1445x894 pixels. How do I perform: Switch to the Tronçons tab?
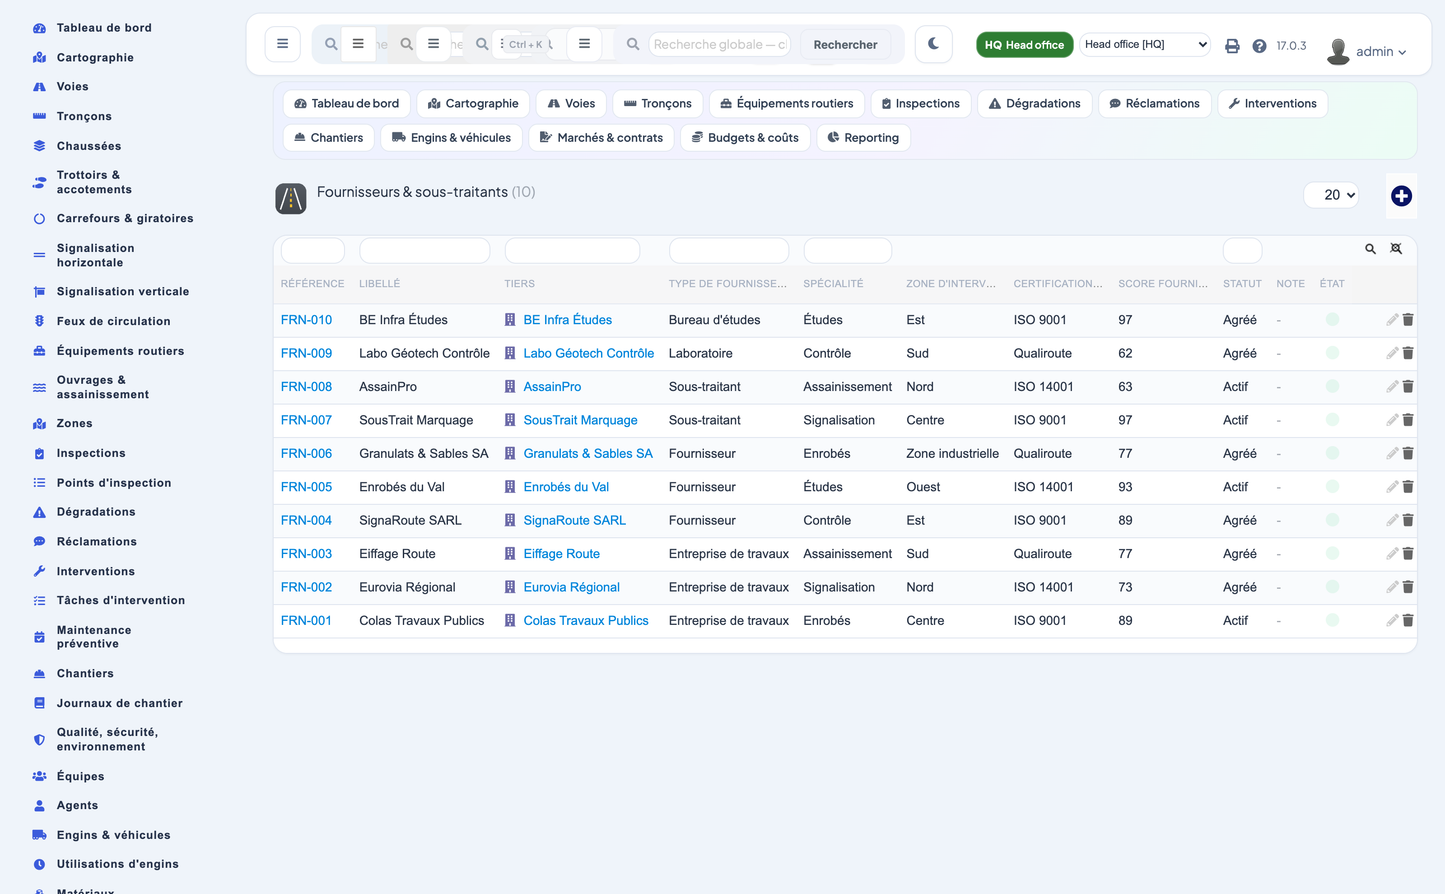pyautogui.click(x=657, y=104)
